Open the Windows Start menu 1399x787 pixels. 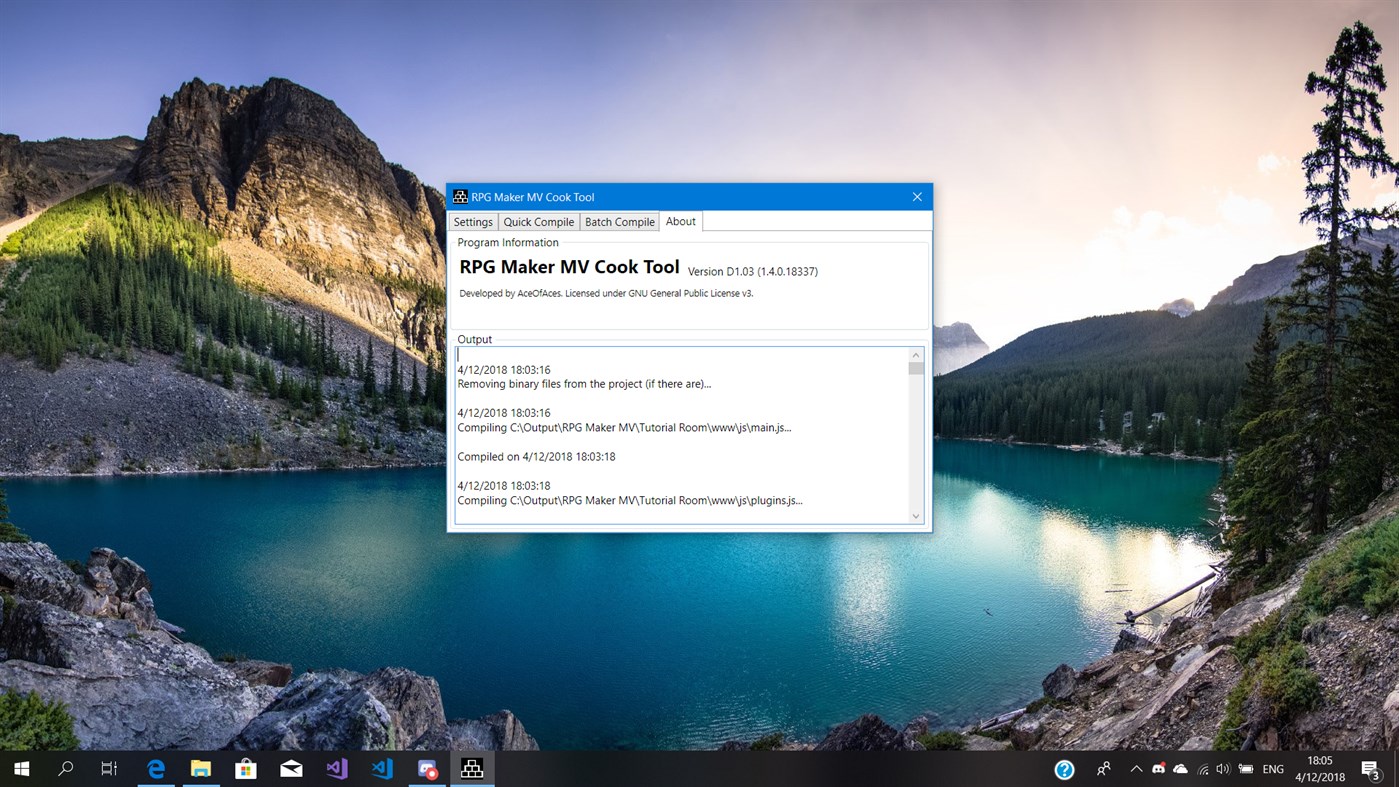coord(21,769)
